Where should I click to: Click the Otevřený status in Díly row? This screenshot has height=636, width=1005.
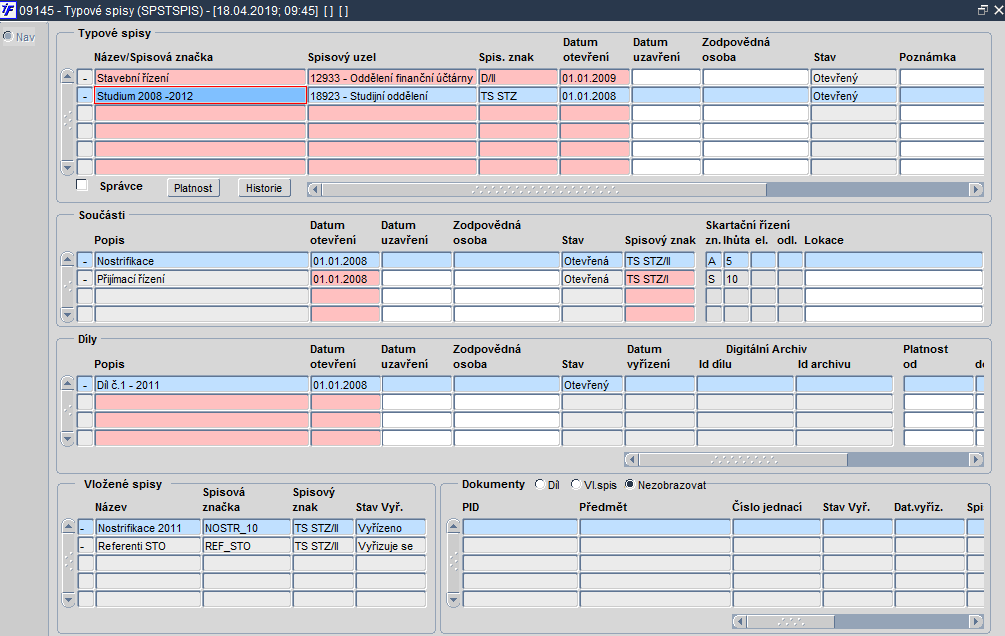point(592,385)
